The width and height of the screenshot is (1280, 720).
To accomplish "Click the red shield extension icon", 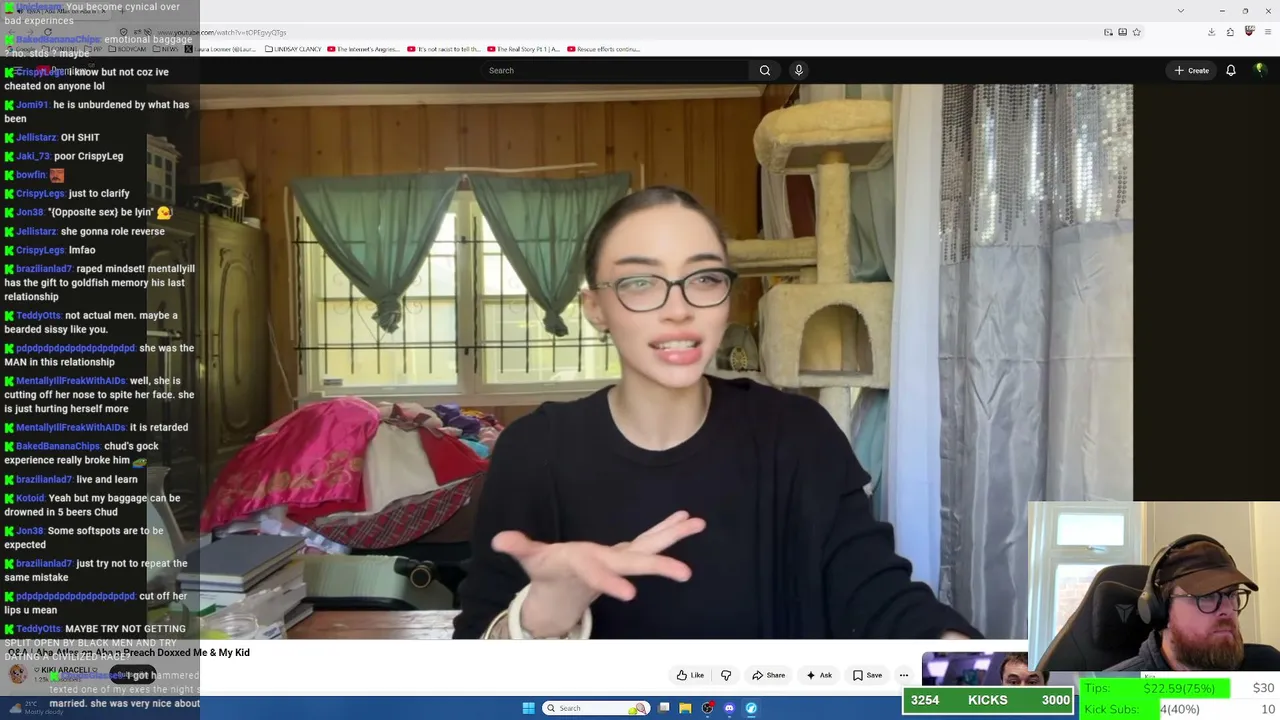I will click(x=1249, y=32).
